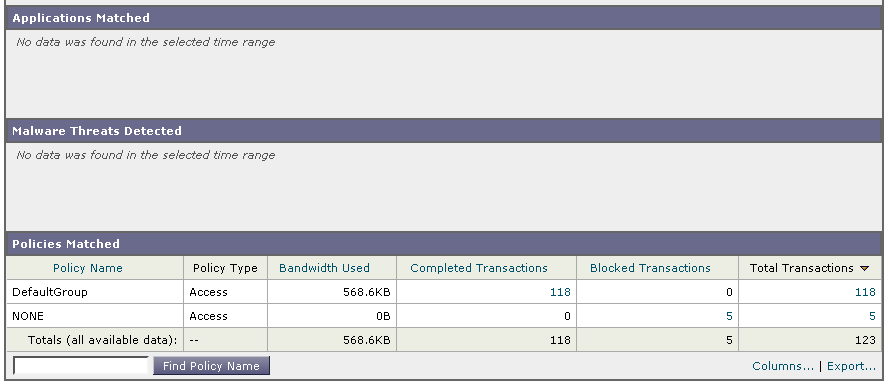Click the Total Transactions sort arrow icon

click(864, 268)
